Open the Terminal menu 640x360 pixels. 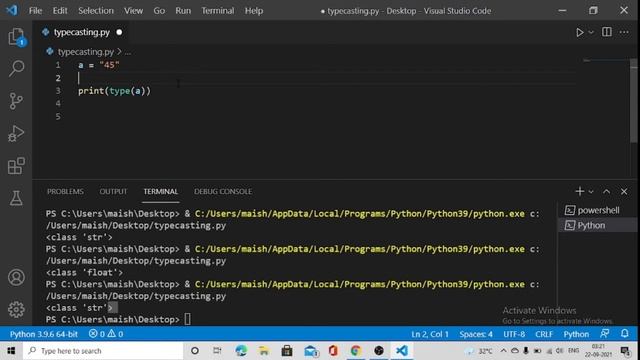pos(218,11)
